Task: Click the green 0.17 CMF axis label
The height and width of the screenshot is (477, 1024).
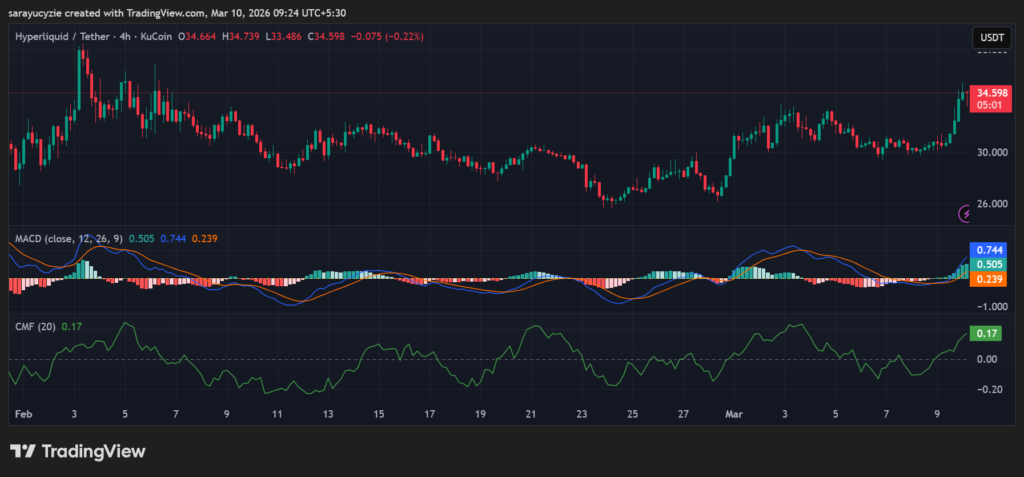Action: point(985,333)
